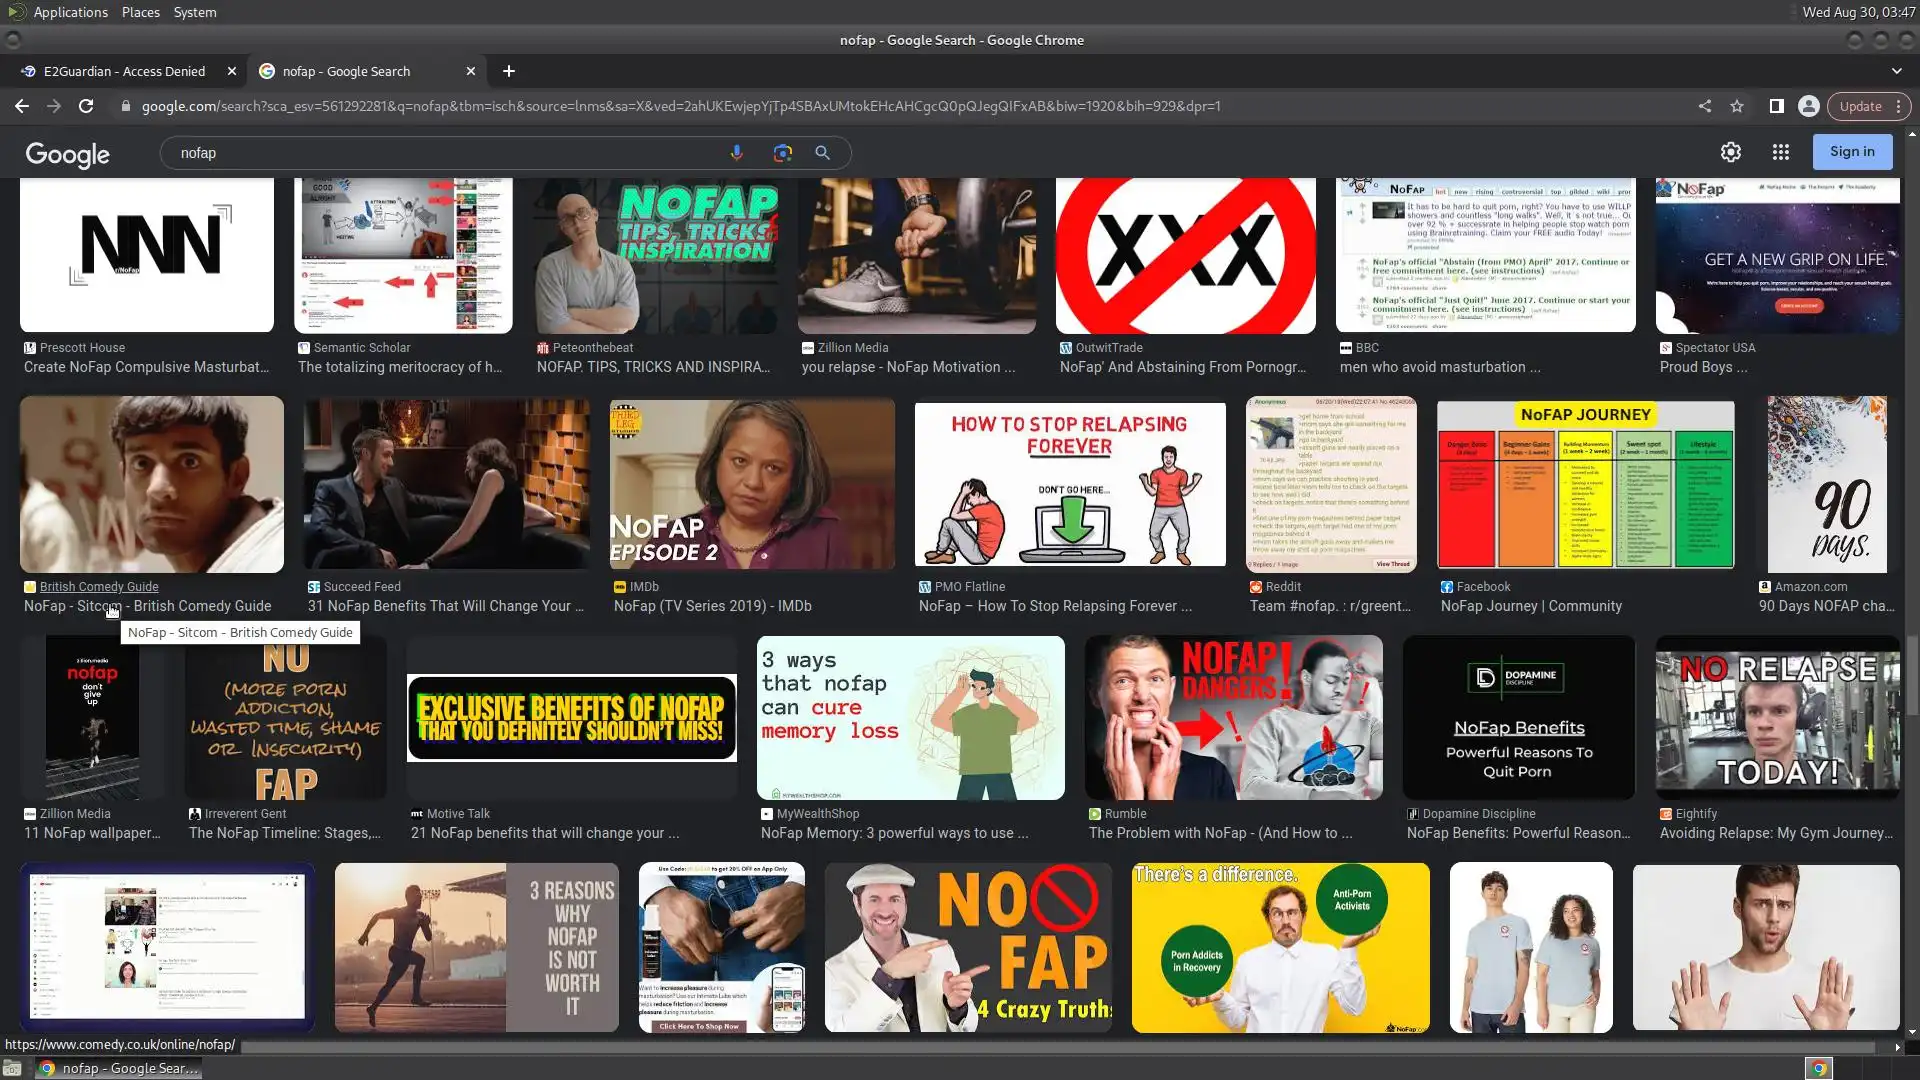This screenshot has height=1080, width=1920.
Task: Open Chrome profile avatar menu
Action: (1808, 106)
